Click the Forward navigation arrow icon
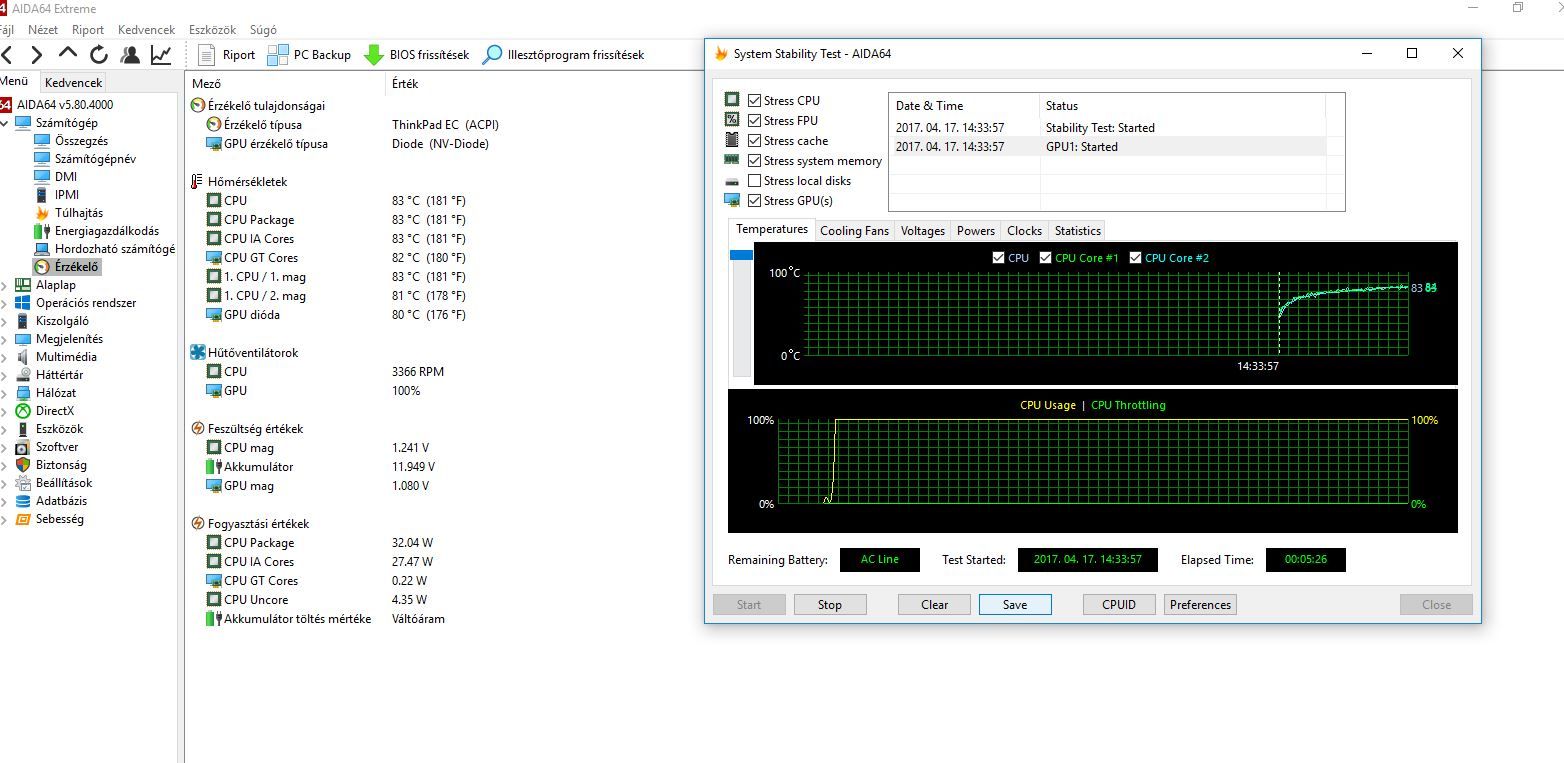 (x=36, y=55)
